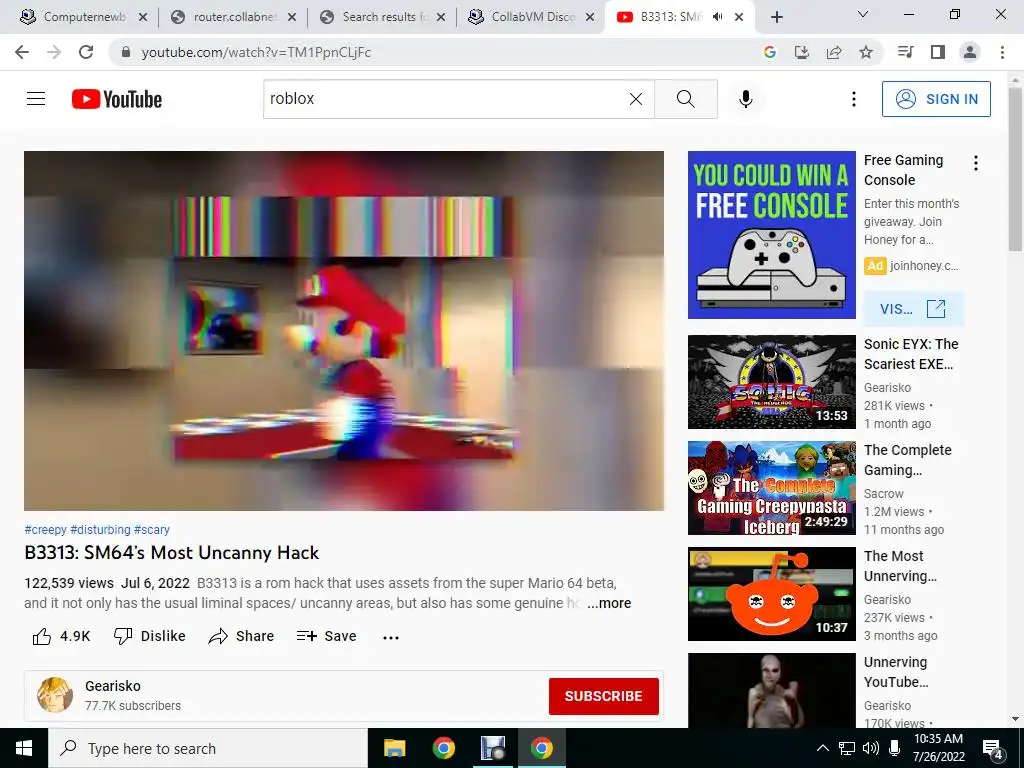Screen dimensions: 1024x768
Task: Open the Chrome profile avatar
Action: (970, 52)
